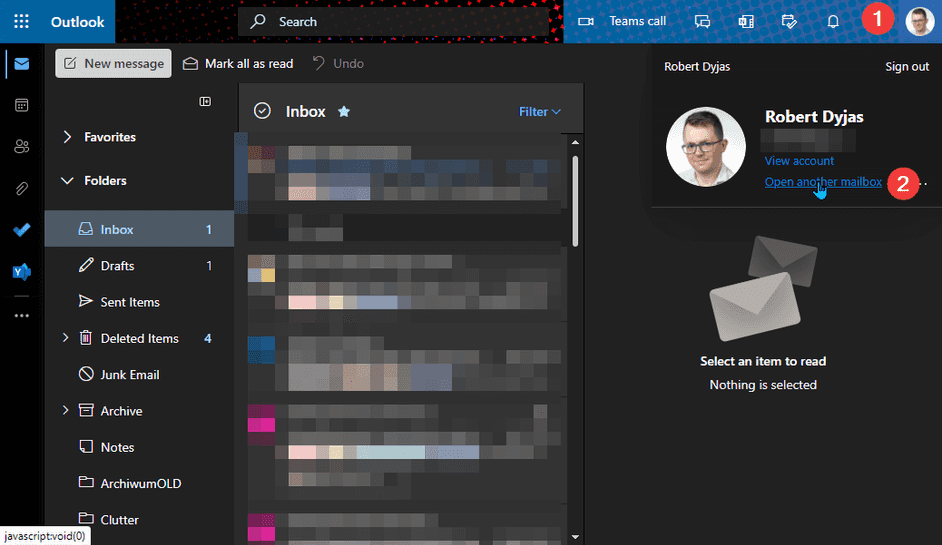942x545 pixels.
Task: Open the Teams chat icon
Action: pyautogui.click(x=702, y=22)
